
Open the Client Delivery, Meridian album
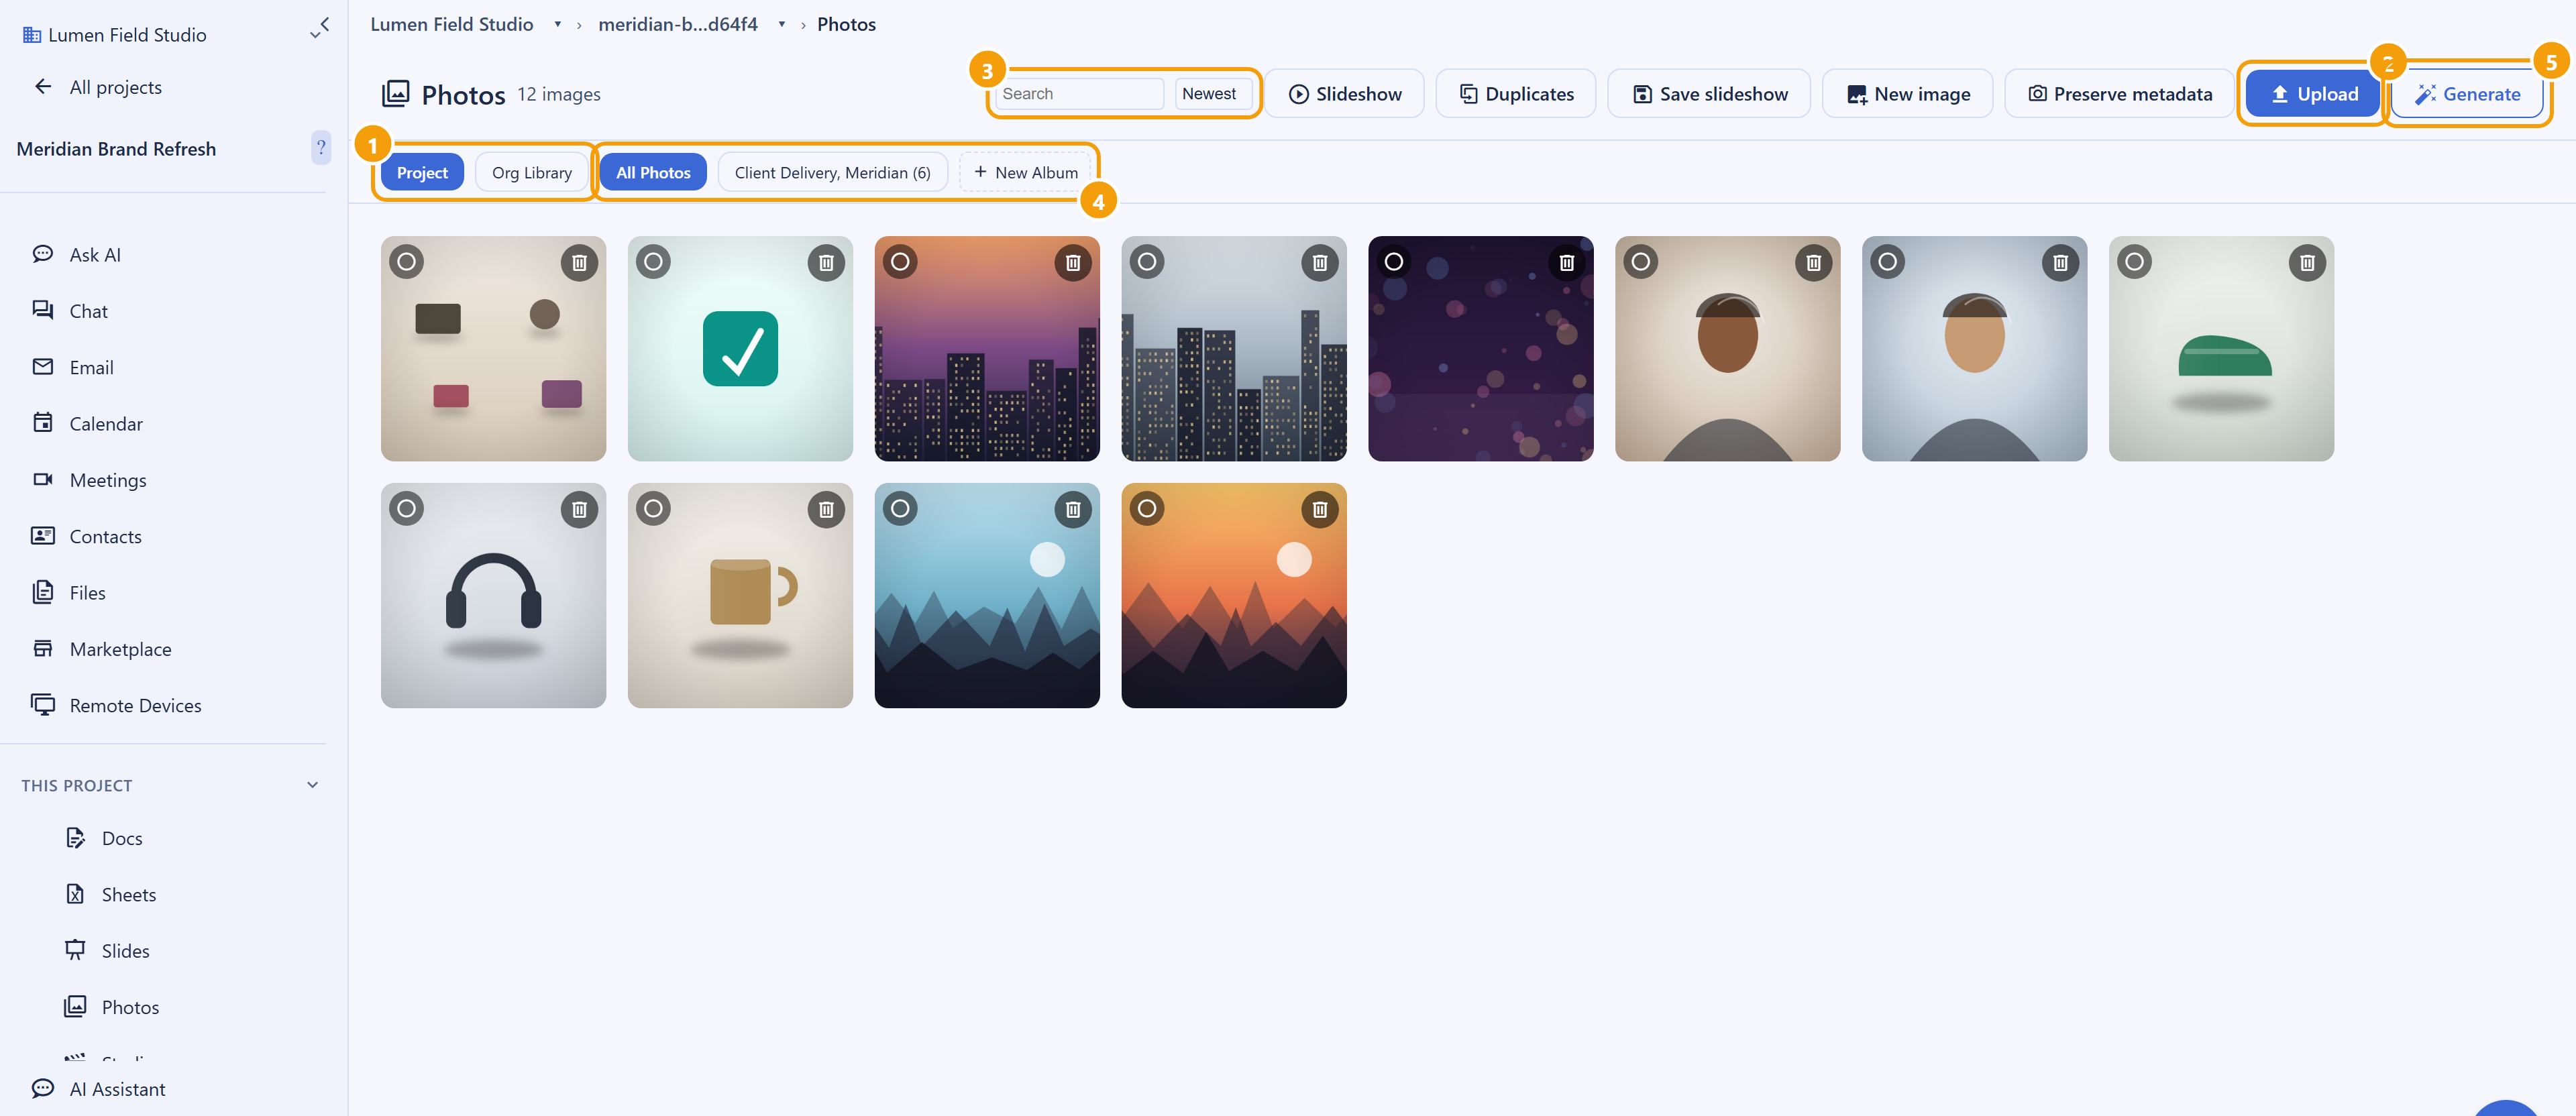832,172
